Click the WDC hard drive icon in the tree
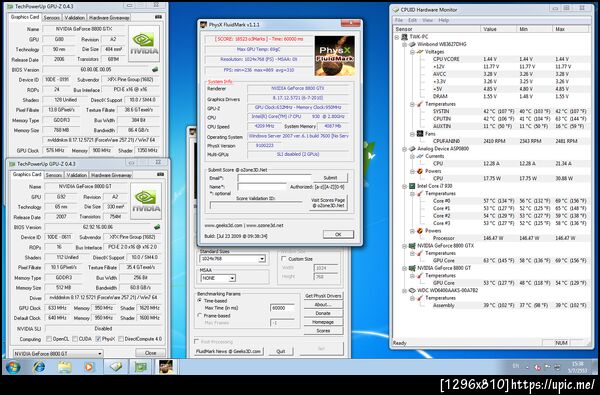Image resolution: width=600 pixels, height=395 pixels. click(412, 291)
